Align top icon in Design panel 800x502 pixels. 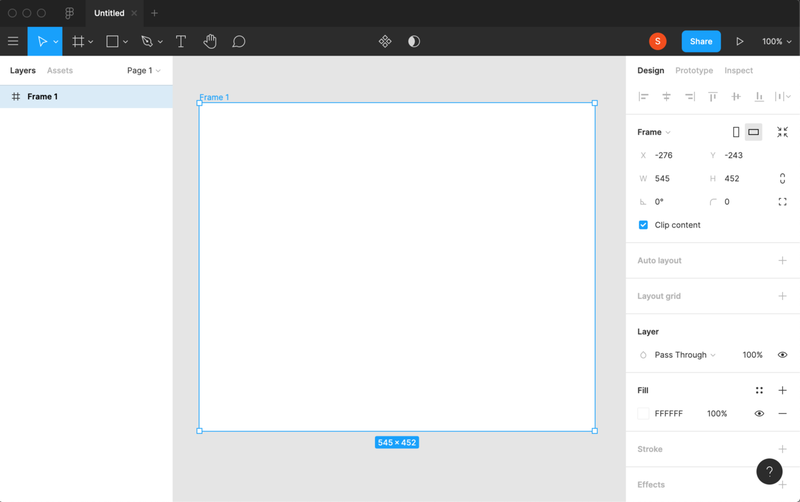713,96
